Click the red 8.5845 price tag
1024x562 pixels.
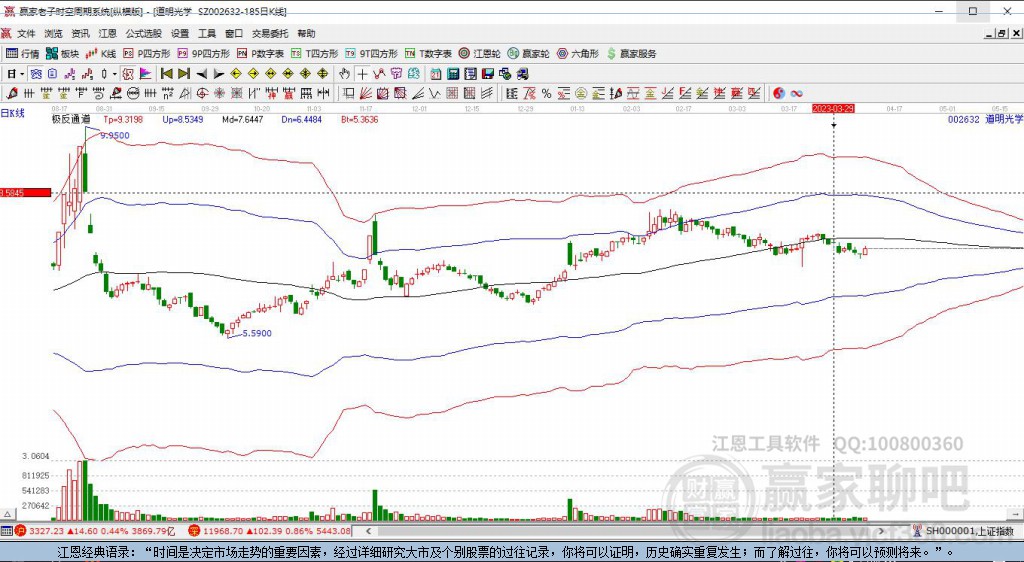[x=25, y=193]
